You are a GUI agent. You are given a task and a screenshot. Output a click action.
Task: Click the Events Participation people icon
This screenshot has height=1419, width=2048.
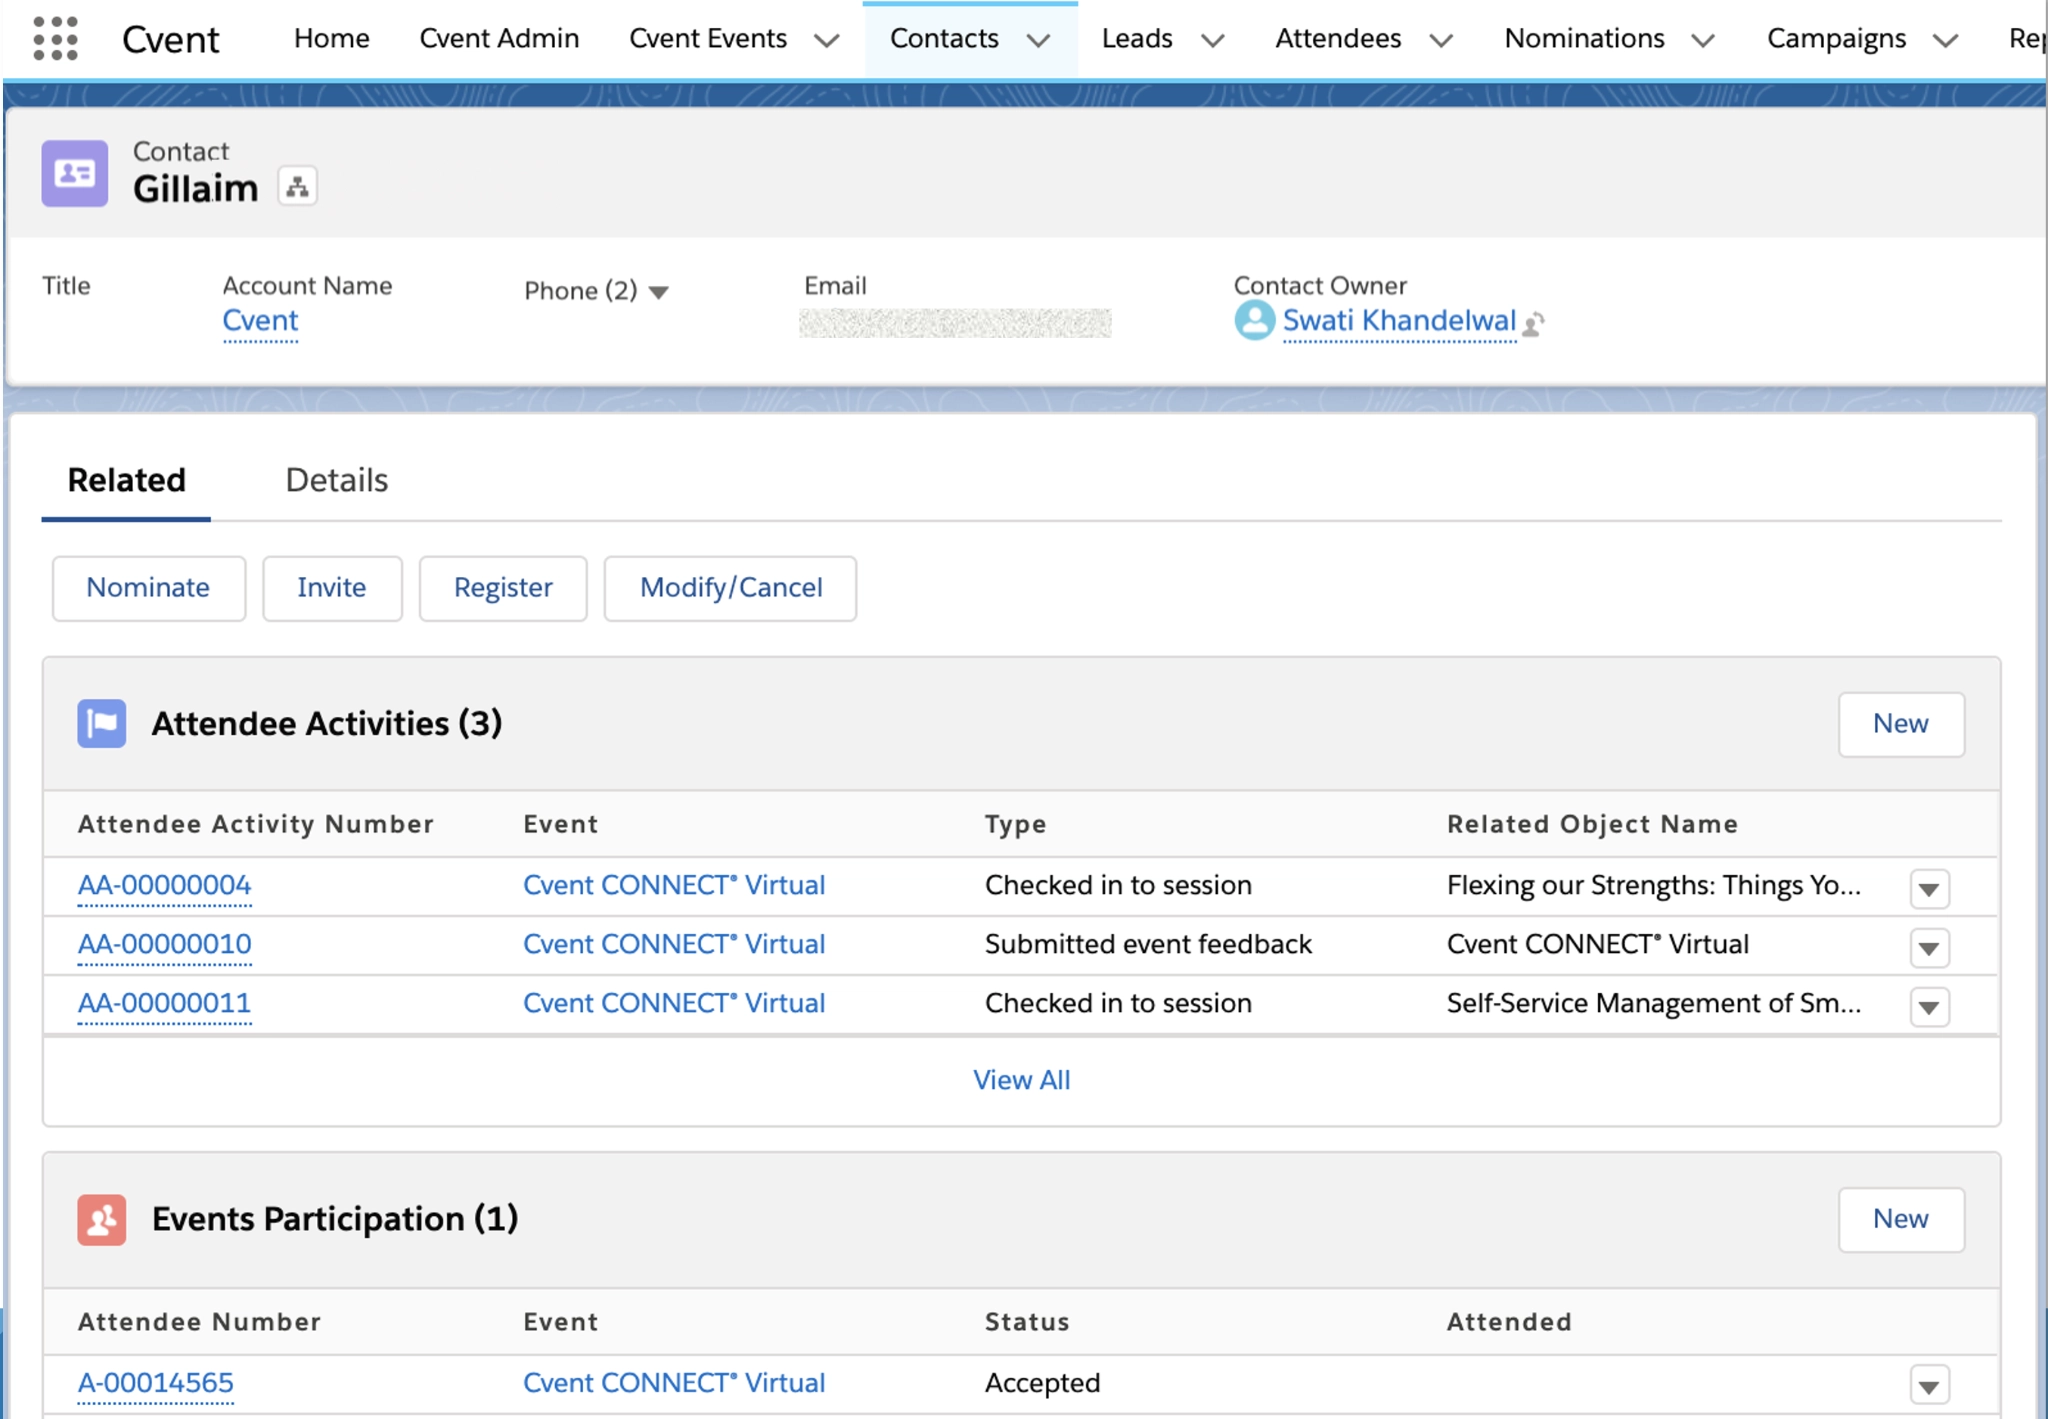(x=102, y=1219)
